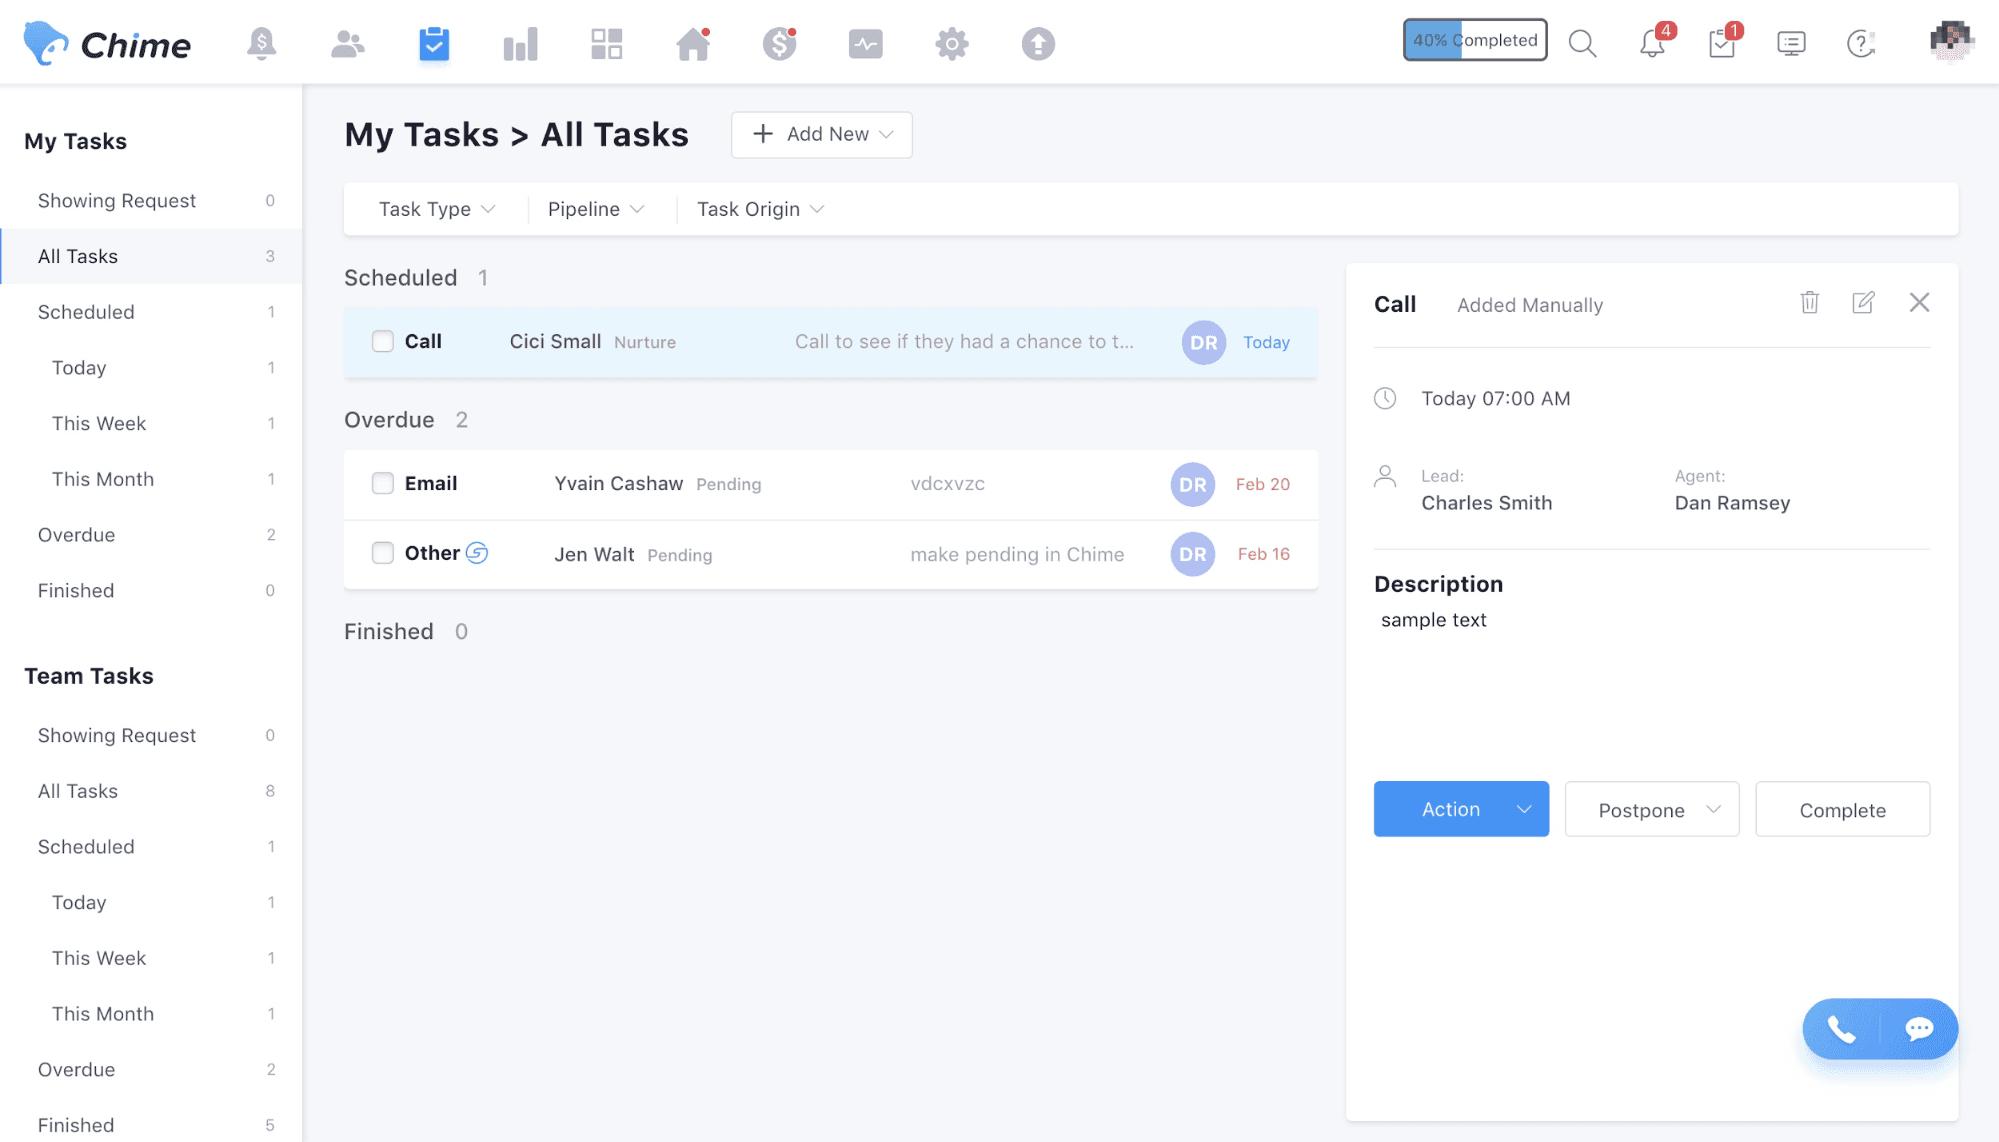Open the settings gear icon in top navigation

point(951,44)
